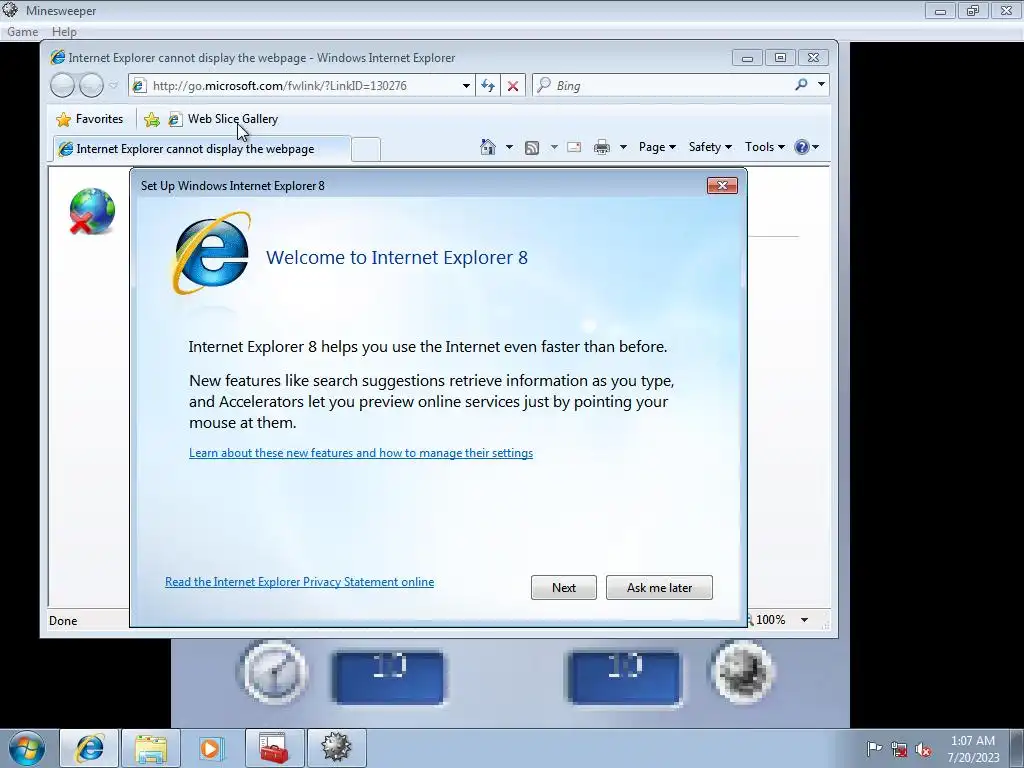This screenshot has height=768, width=1024.
Task: Click the Windows Start orb
Action: [27, 748]
